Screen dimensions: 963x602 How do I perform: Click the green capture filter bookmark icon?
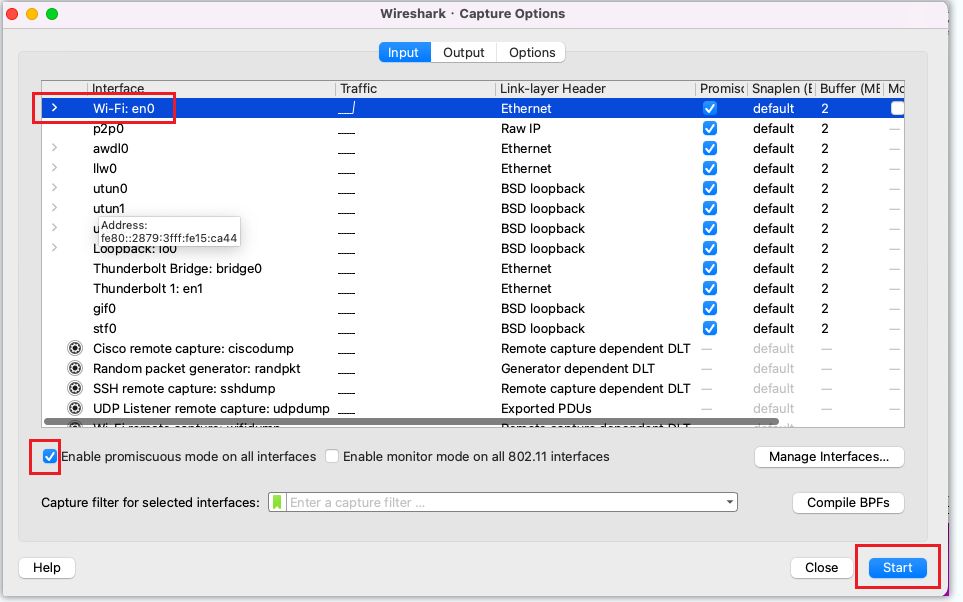pos(277,502)
